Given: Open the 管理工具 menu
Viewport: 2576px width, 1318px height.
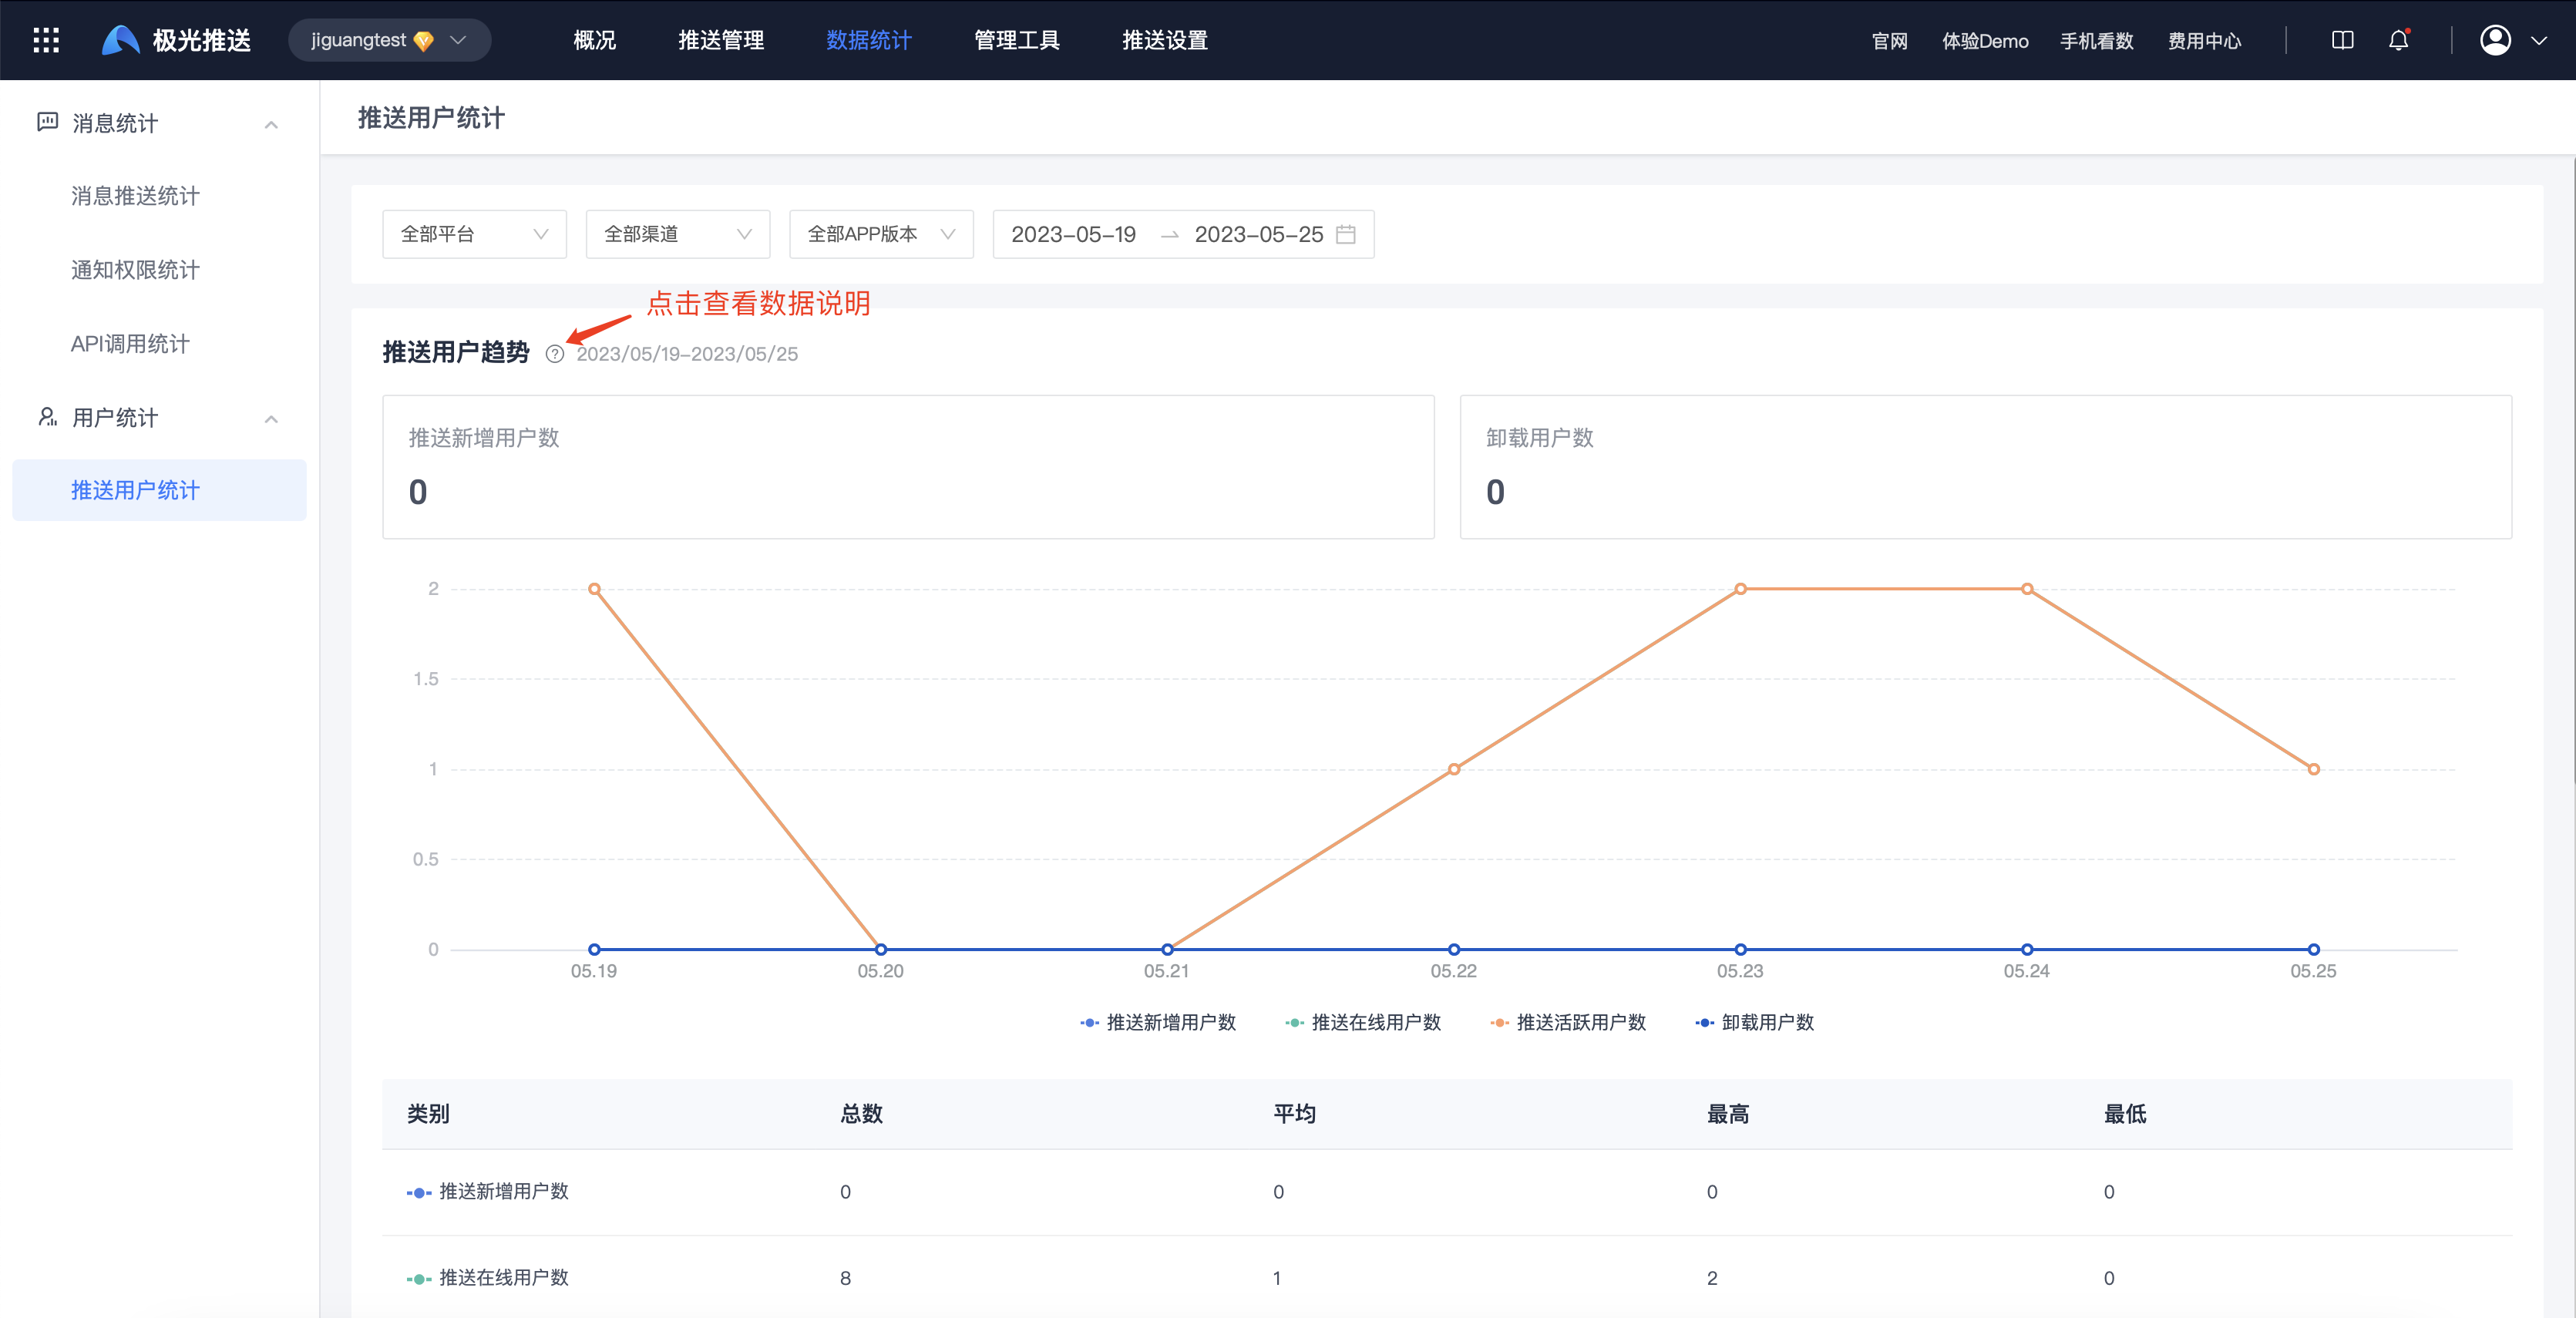Looking at the screenshot, I should 1016,40.
